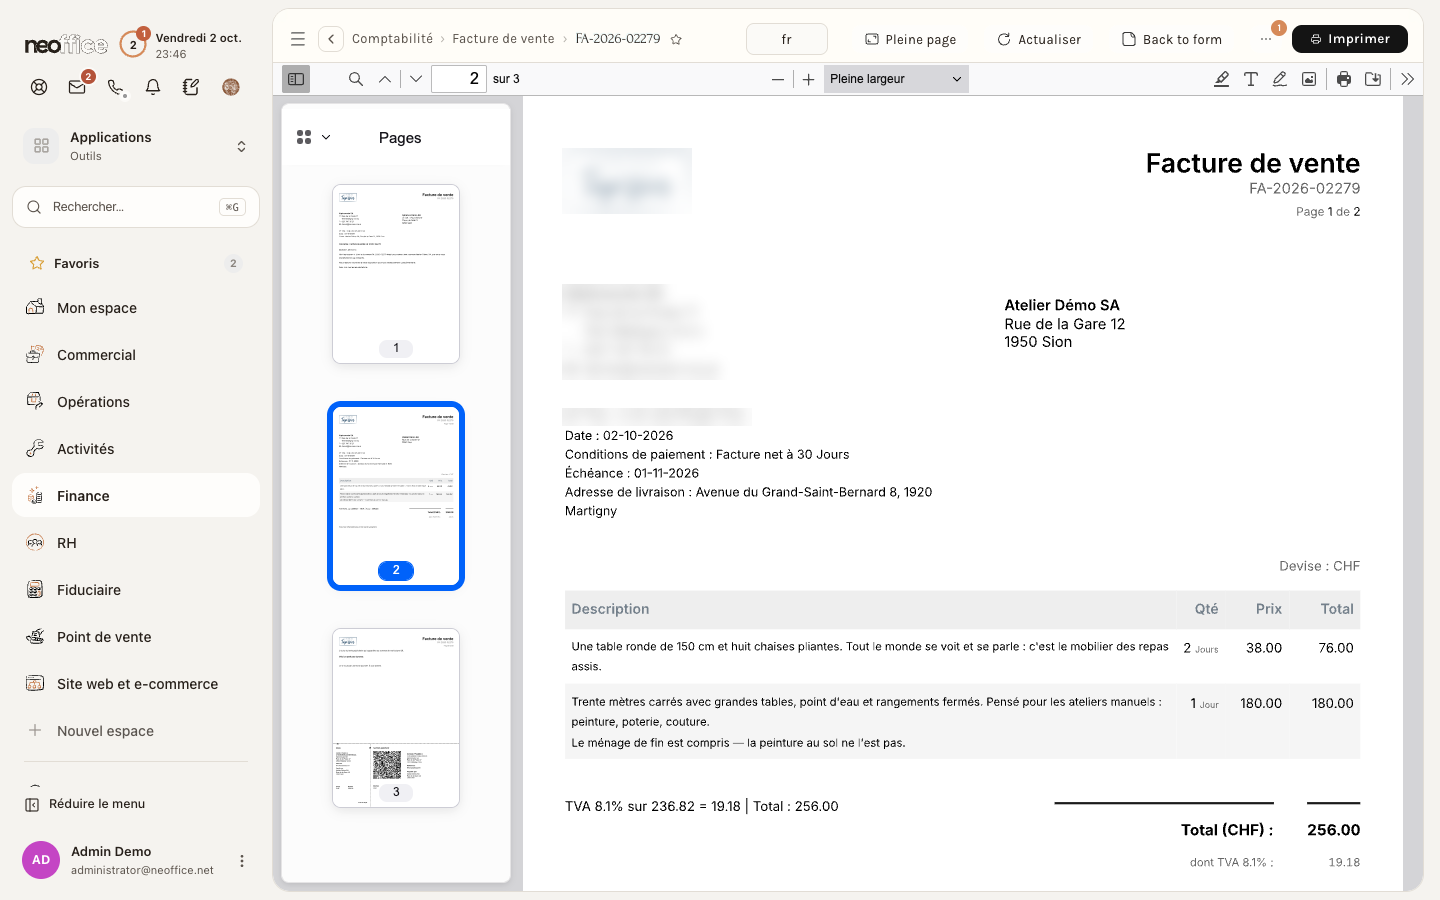This screenshot has height=900, width=1440.
Task: Click Comptabilité breadcrumb
Action: coord(392,39)
